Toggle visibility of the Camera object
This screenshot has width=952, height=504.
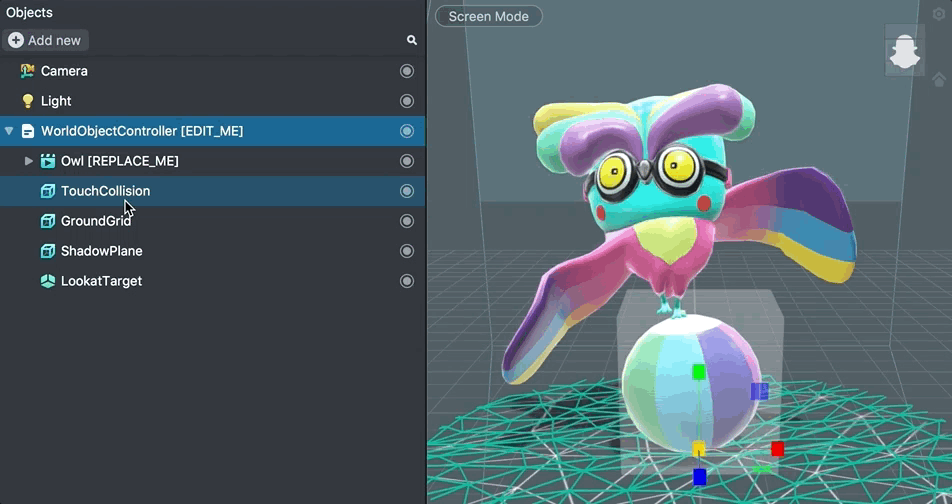click(x=407, y=71)
